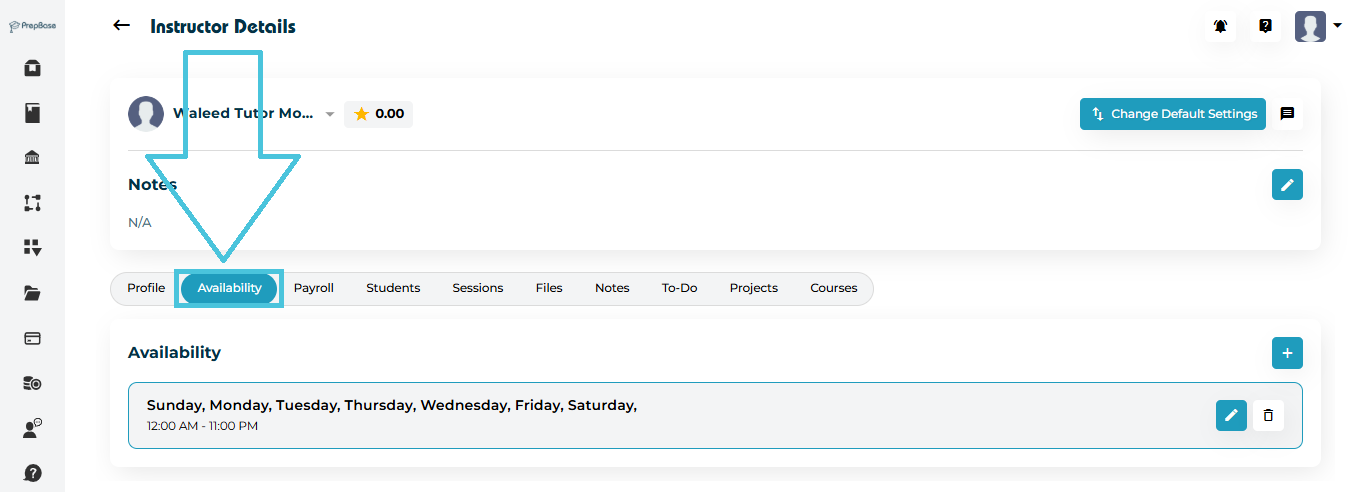Image resolution: width=1361 pixels, height=492 pixels.
Task: Click the back arrow beside Instructor Details
Action: click(x=122, y=26)
